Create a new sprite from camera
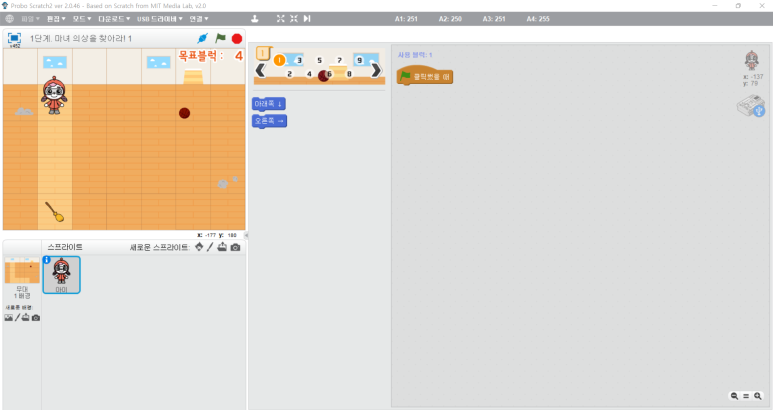 click(235, 247)
